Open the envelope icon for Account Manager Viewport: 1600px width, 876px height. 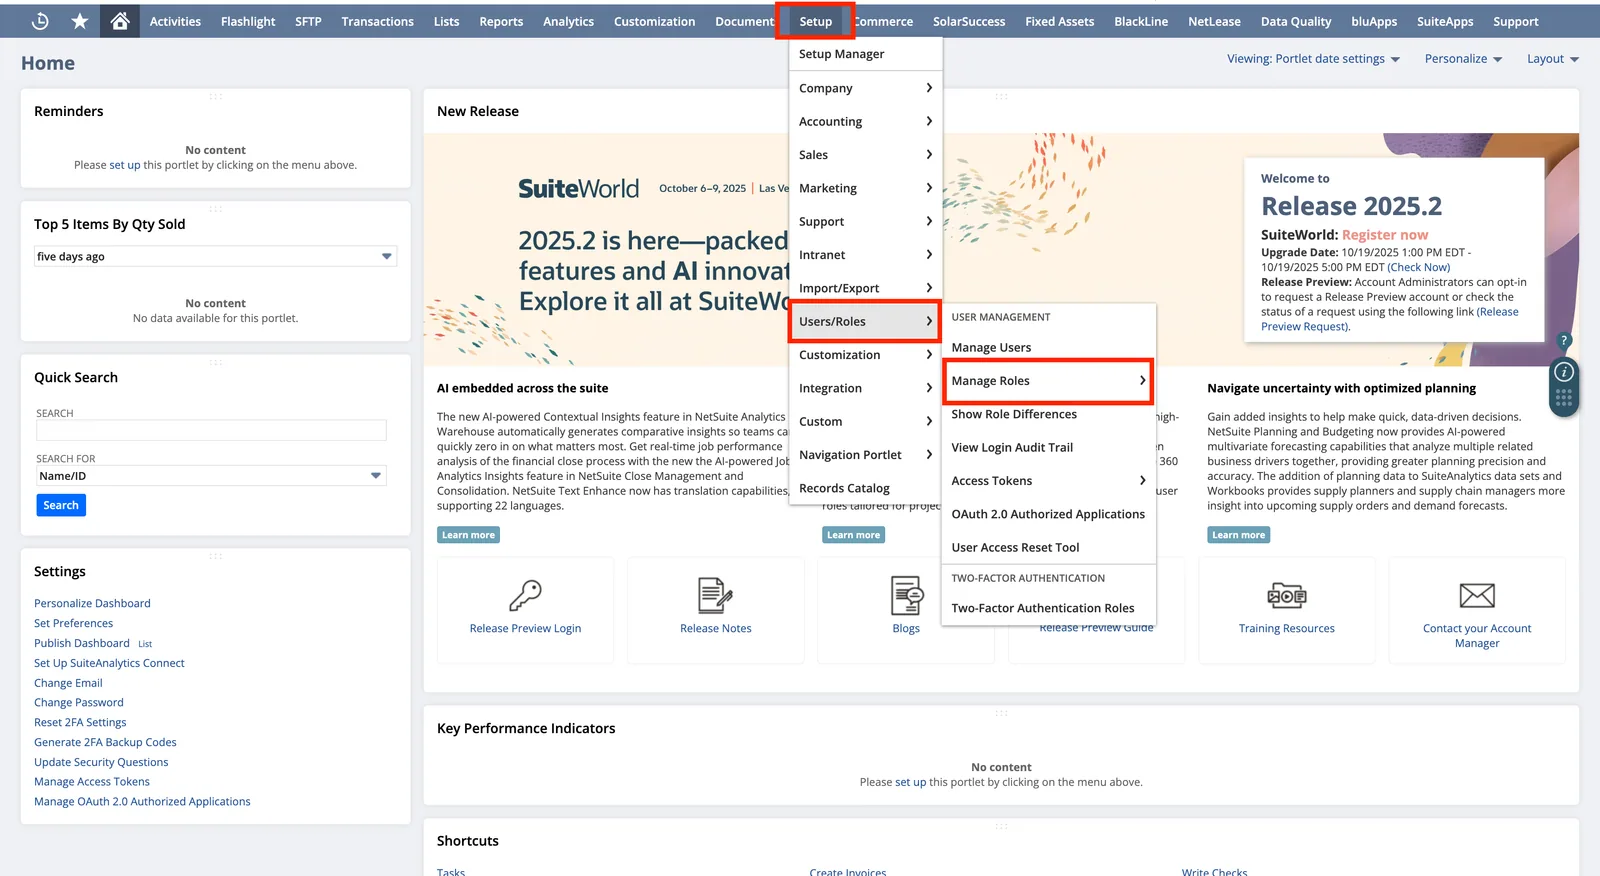point(1477,596)
